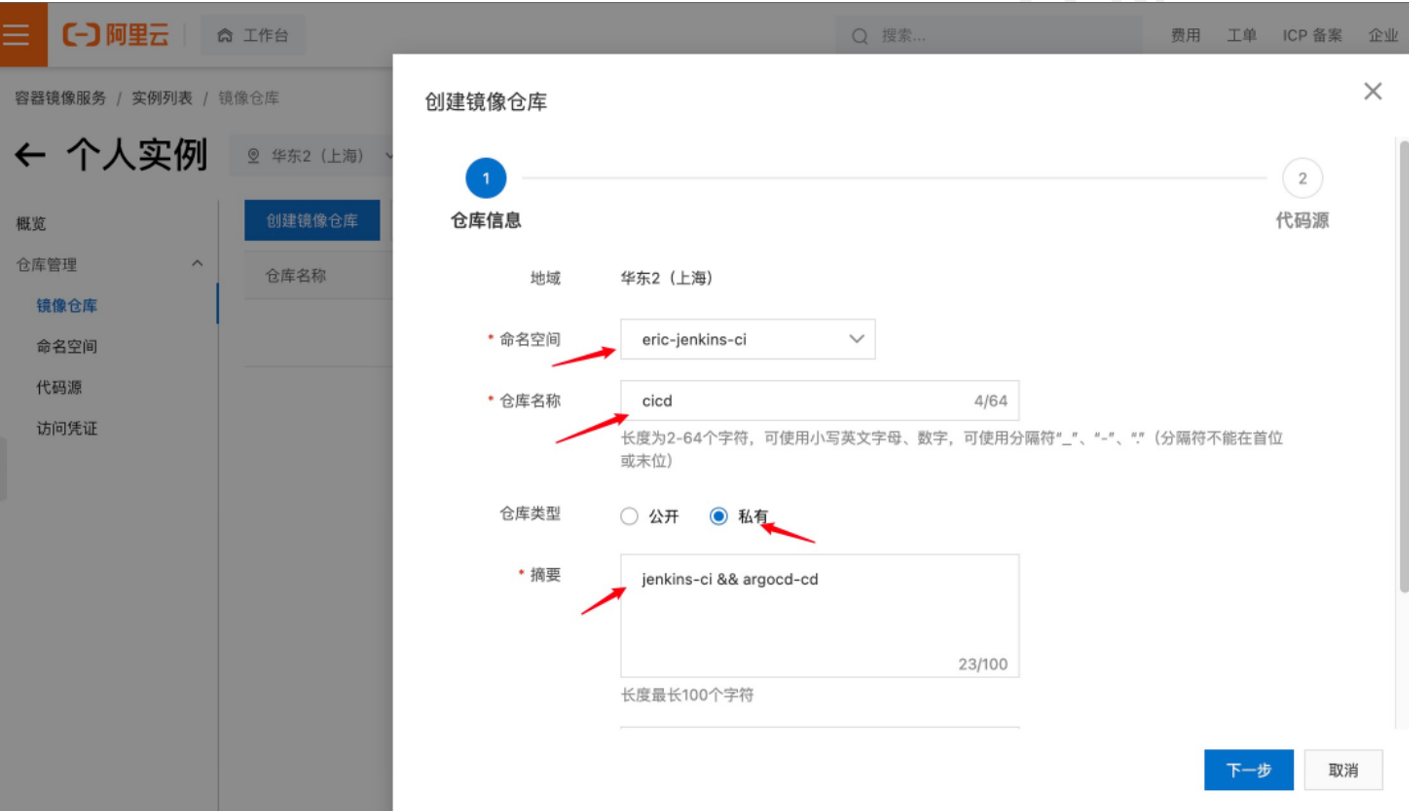Open 访问凭证 in the sidebar
The width and height of the screenshot is (1409, 811).
coord(67,429)
